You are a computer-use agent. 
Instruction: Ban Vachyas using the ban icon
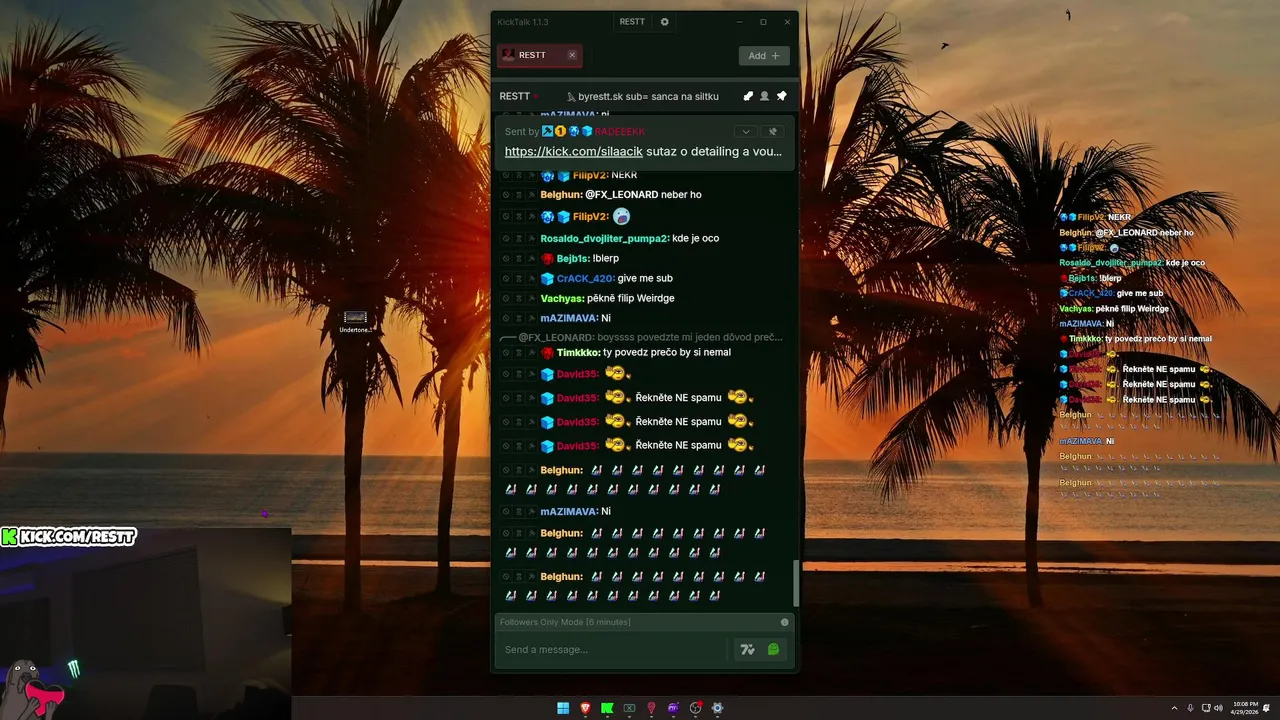(x=506, y=299)
